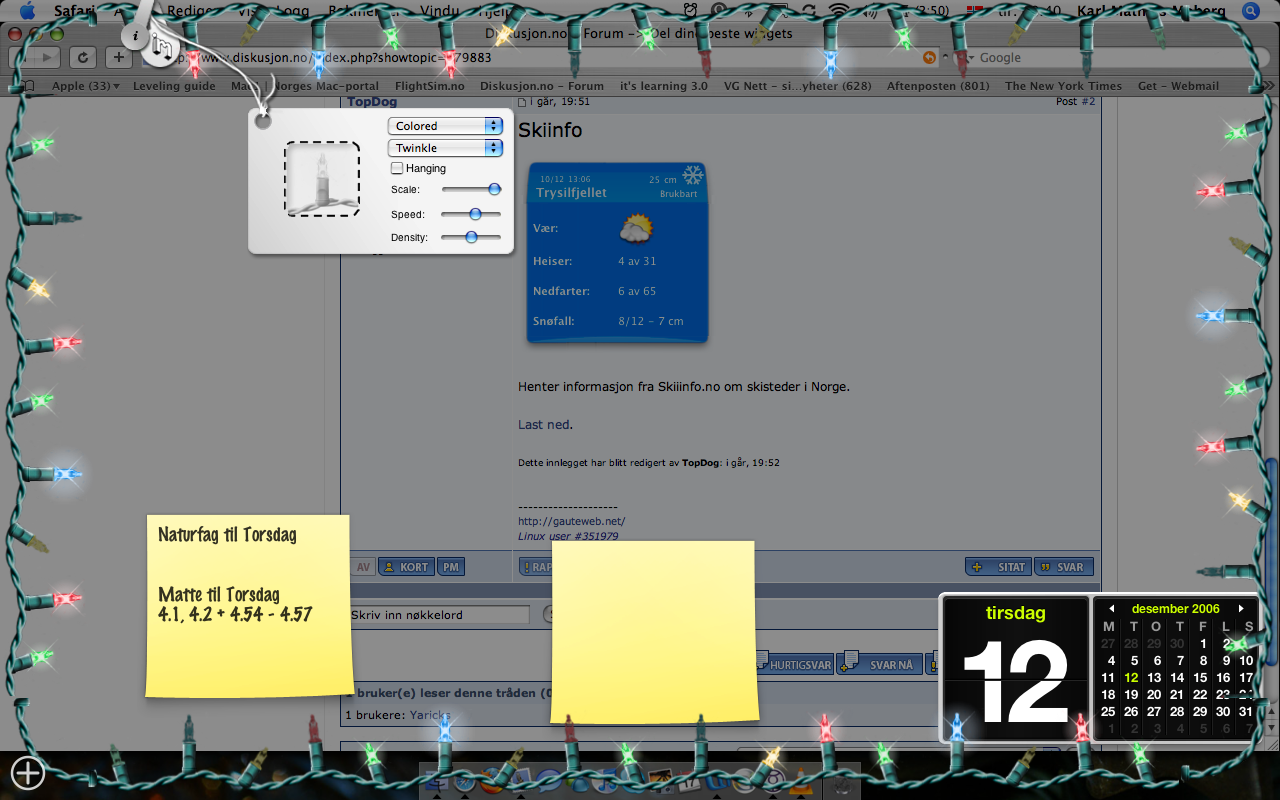Click the Safari reload button
The image size is (1280, 800).
click(x=82, y=58)
